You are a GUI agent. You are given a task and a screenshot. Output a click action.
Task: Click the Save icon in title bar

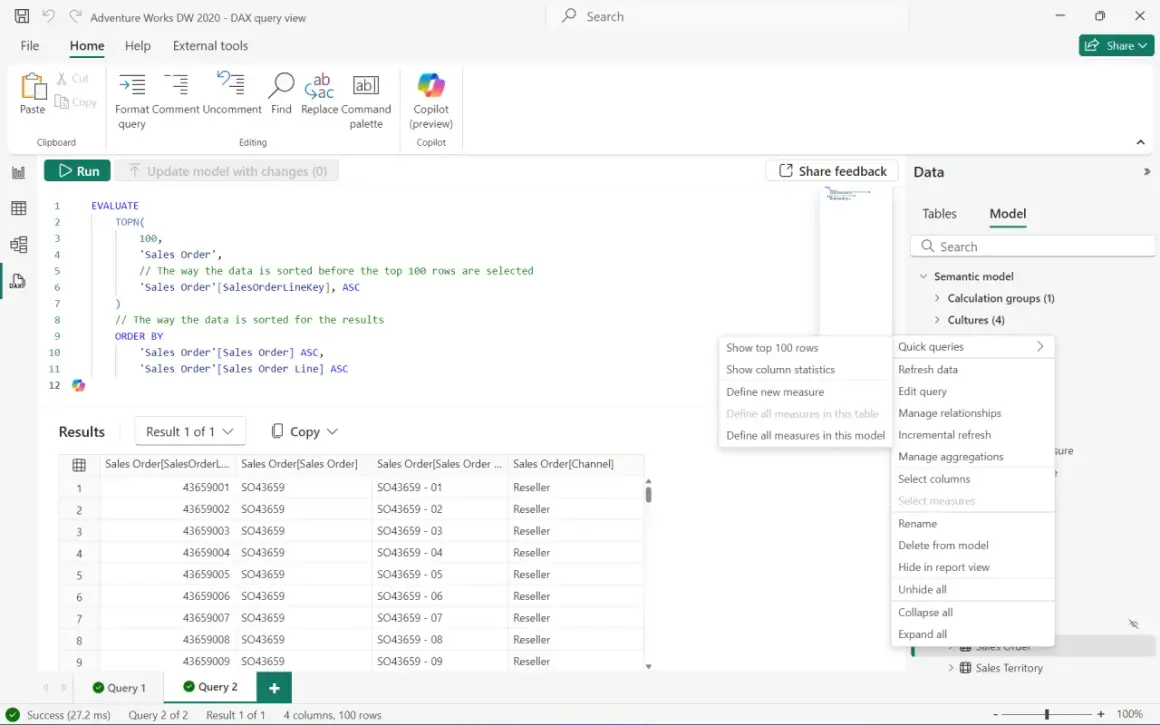21,16
